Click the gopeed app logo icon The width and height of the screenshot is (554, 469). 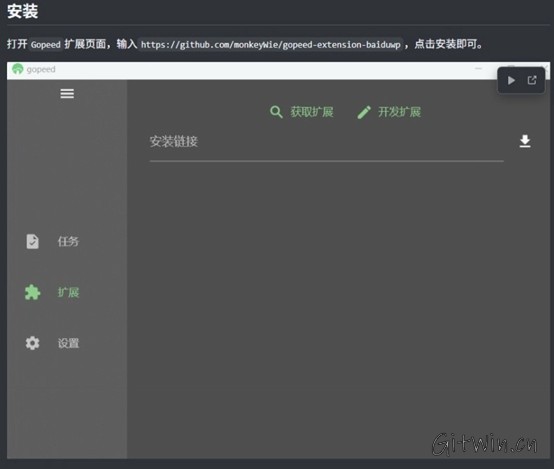tap(18, 69)
